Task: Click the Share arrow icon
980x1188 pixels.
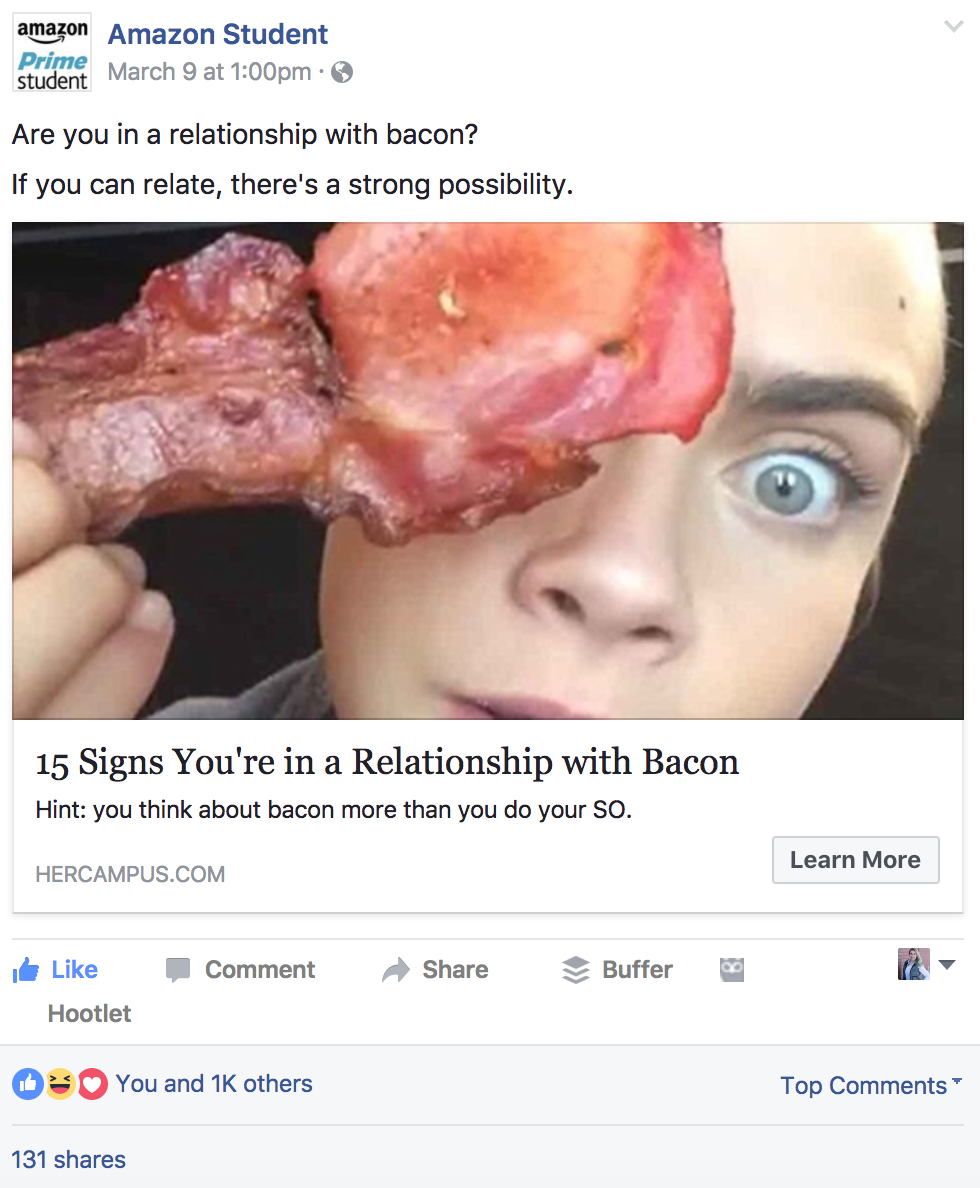Action: [x=396, y=970]
